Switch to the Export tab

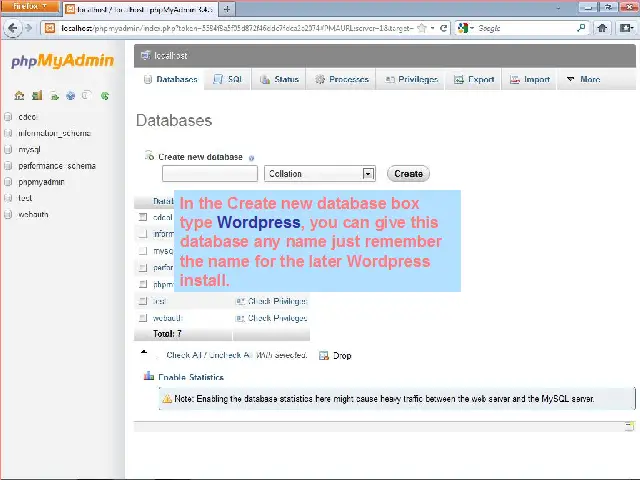(474, 79)
